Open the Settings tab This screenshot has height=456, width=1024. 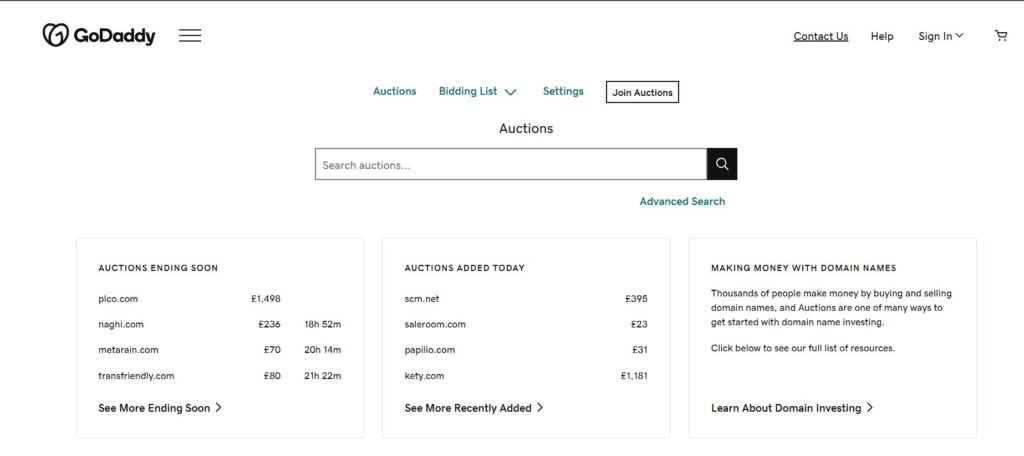(563, 91)
